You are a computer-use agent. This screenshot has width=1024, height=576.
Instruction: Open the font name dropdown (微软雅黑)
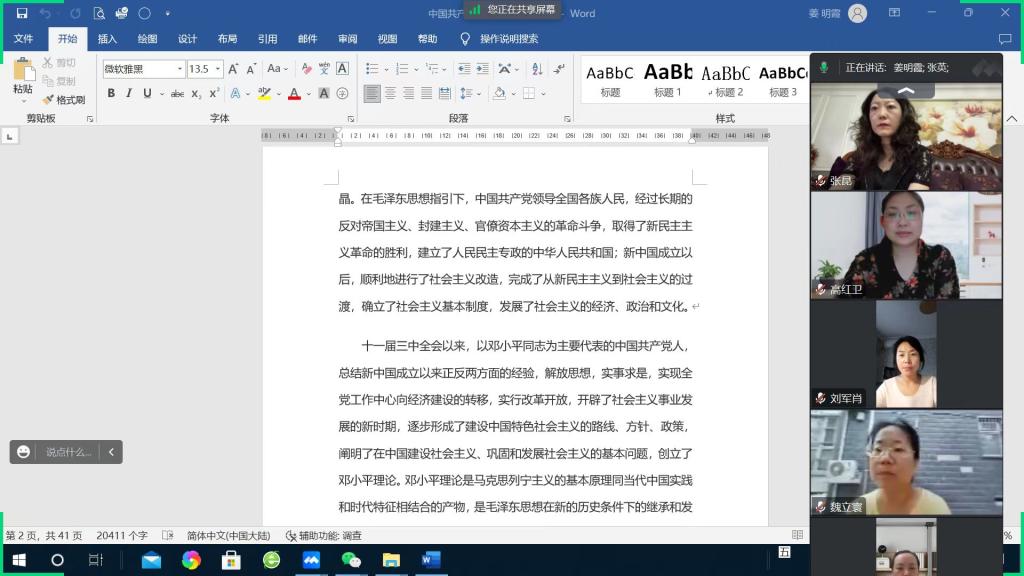coord(180,69)
